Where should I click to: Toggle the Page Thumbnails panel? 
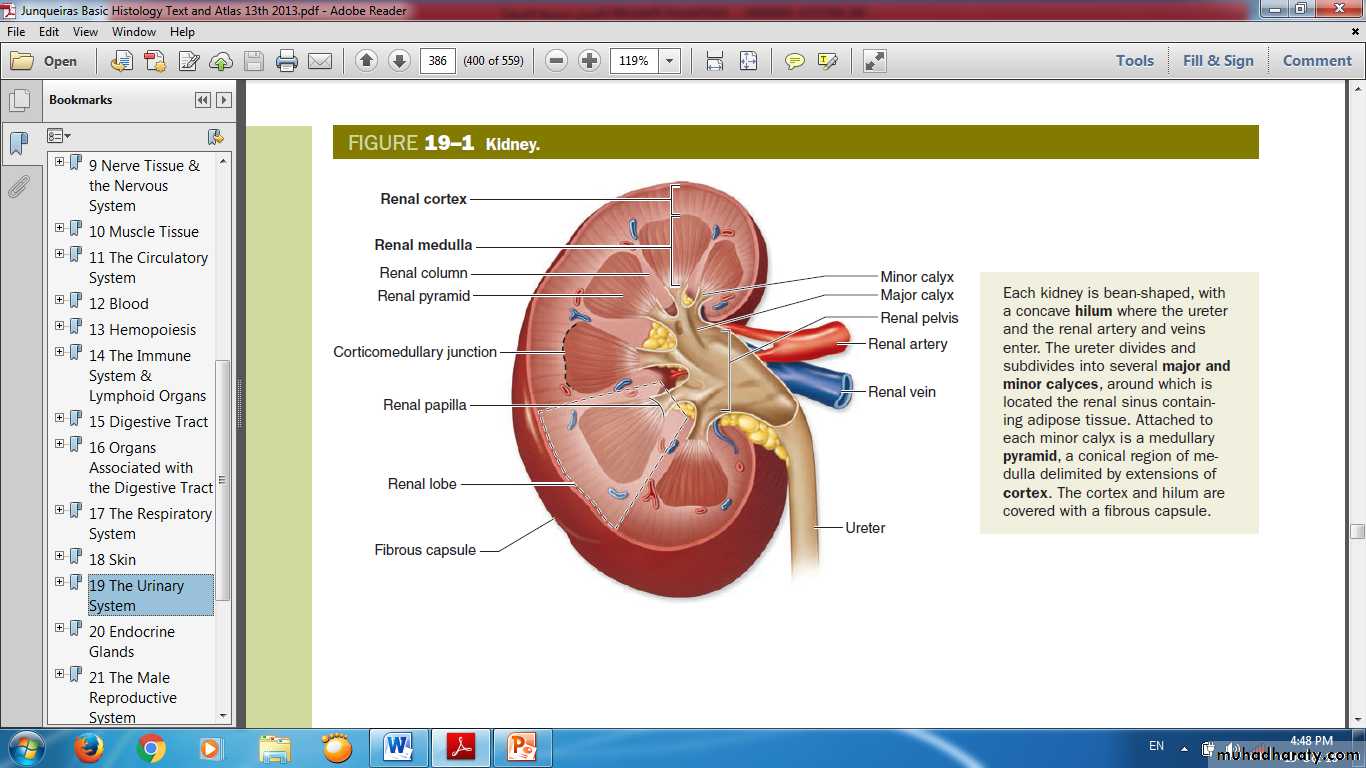coord(19,101)
